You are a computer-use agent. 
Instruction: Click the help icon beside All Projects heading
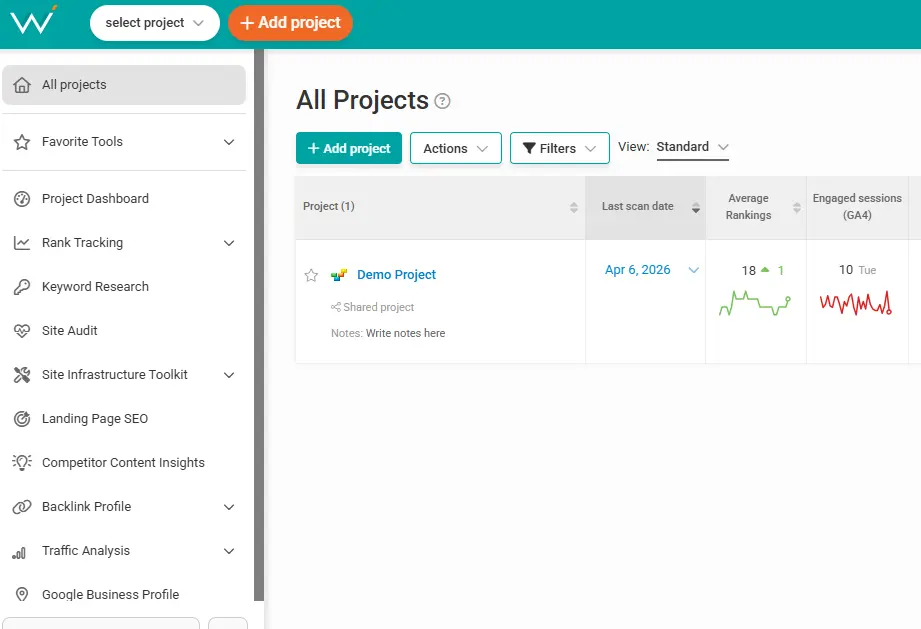pos(444,101)
